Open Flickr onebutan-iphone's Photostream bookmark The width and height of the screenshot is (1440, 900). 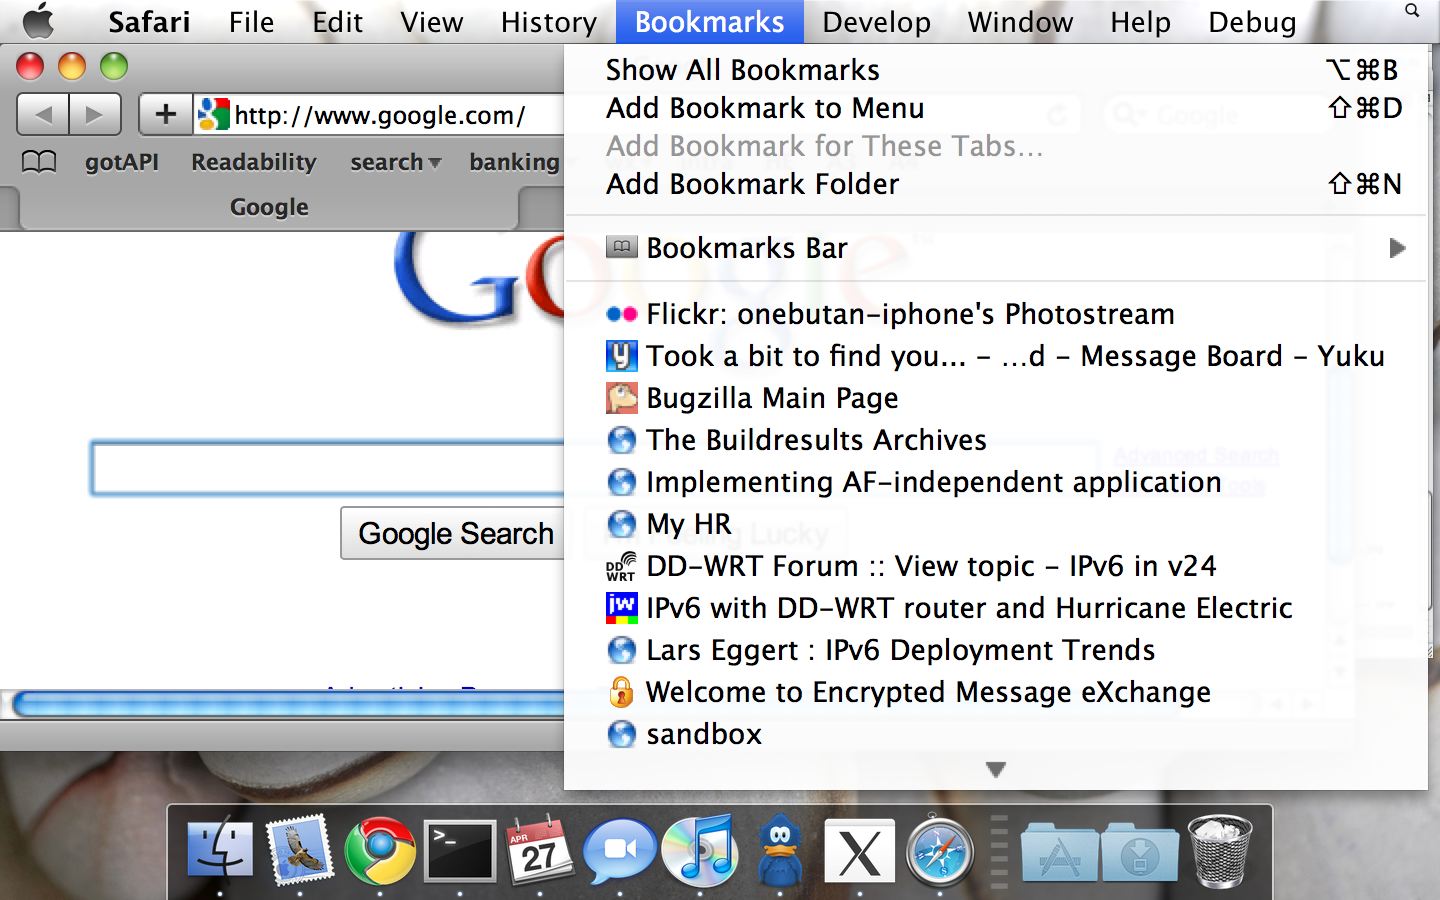pos(996,314)
